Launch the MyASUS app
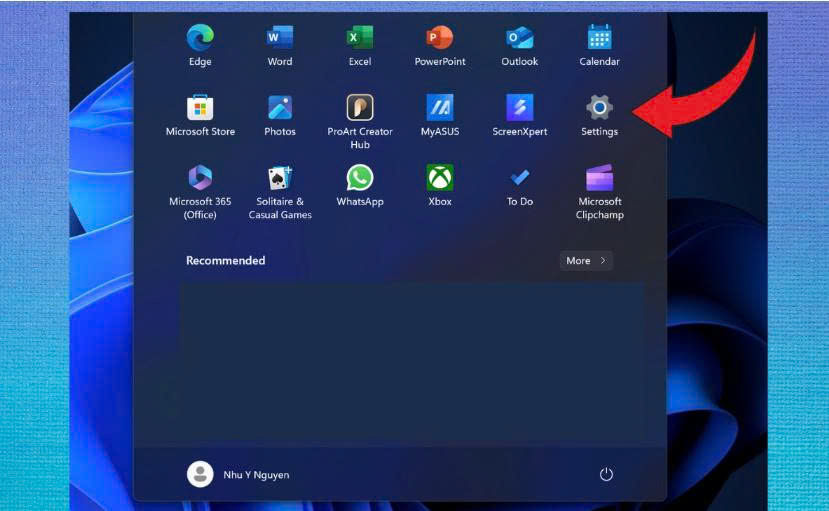The image size is (829, 511). tap(440, 107)
